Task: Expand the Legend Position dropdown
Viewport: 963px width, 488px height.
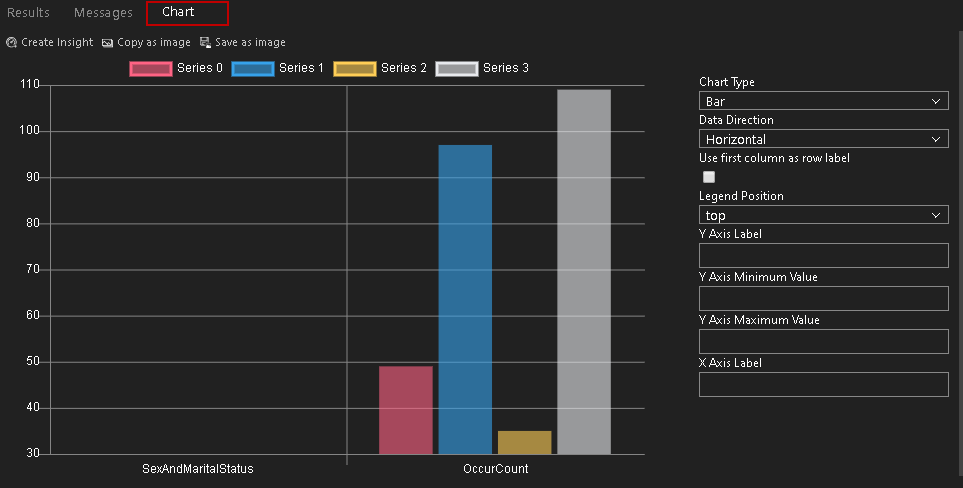Action: click(823, 215)
